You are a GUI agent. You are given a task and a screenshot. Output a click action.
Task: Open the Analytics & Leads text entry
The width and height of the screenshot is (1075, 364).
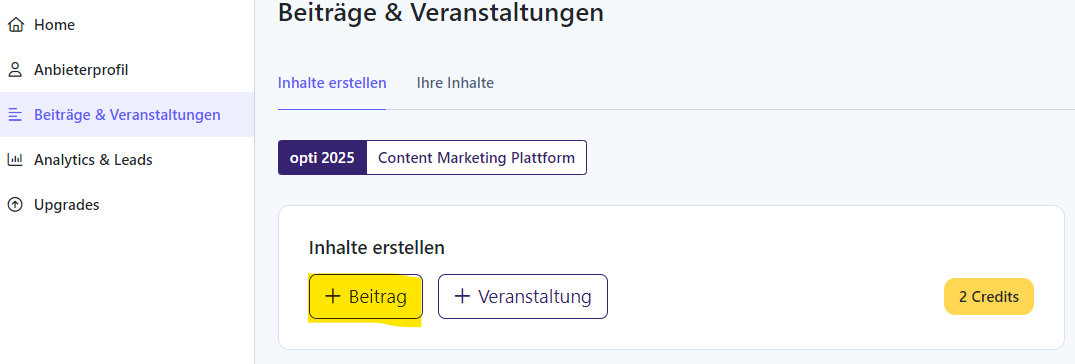pyautogui.click(x=93, y=160)
